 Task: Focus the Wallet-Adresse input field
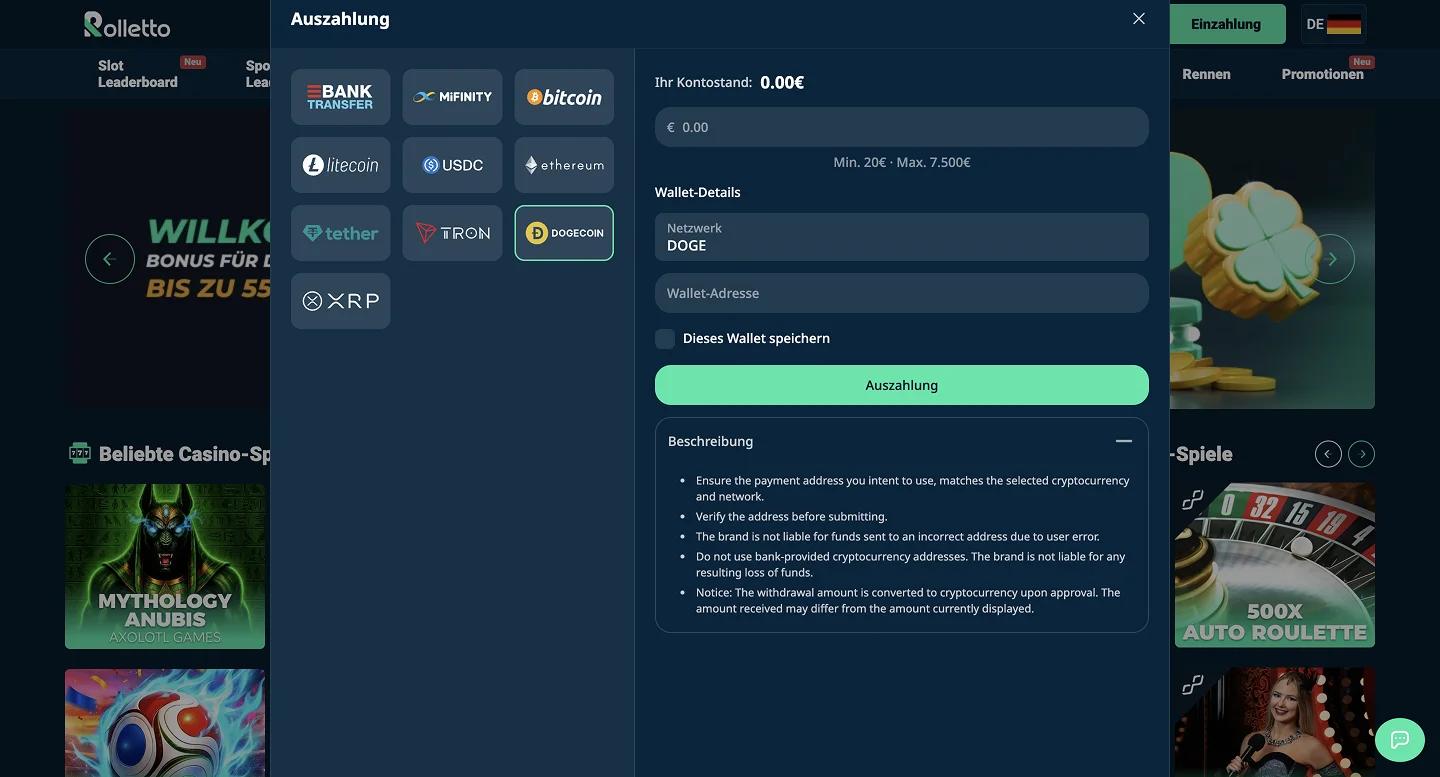coord(901,293)
